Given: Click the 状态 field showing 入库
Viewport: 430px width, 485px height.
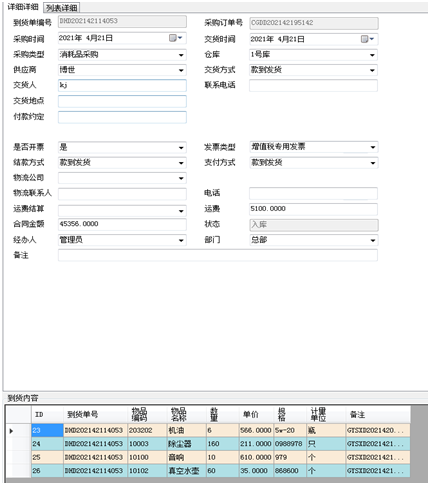Looking at the screenshot, I should point(314,225).
